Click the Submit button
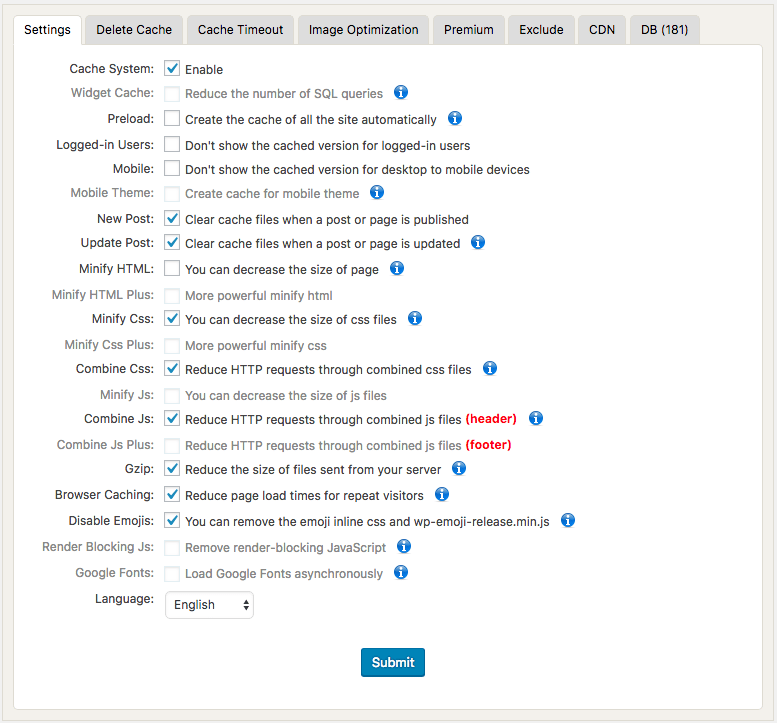 click(392, 662)
